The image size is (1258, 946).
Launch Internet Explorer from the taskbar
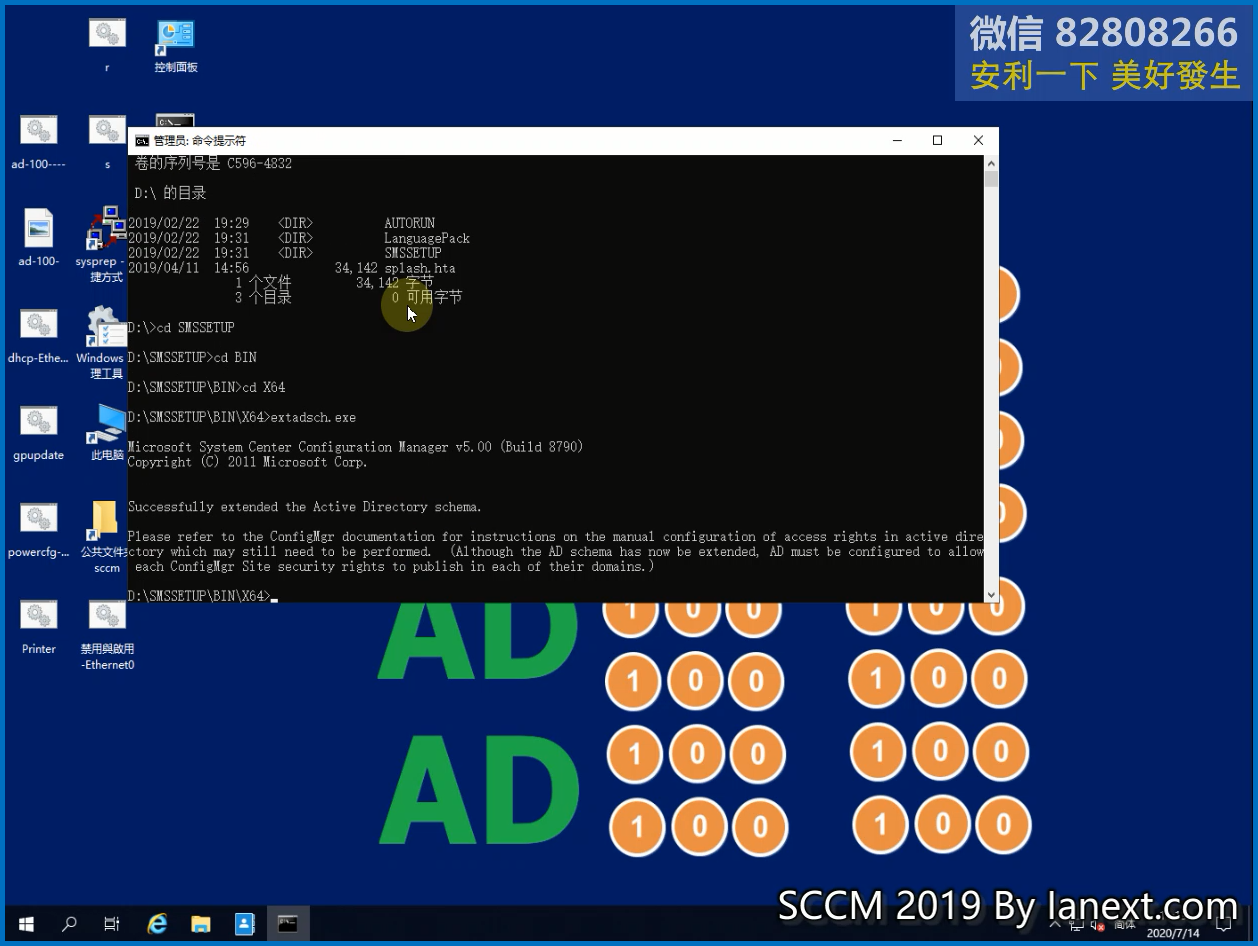(x=157, y=924)
